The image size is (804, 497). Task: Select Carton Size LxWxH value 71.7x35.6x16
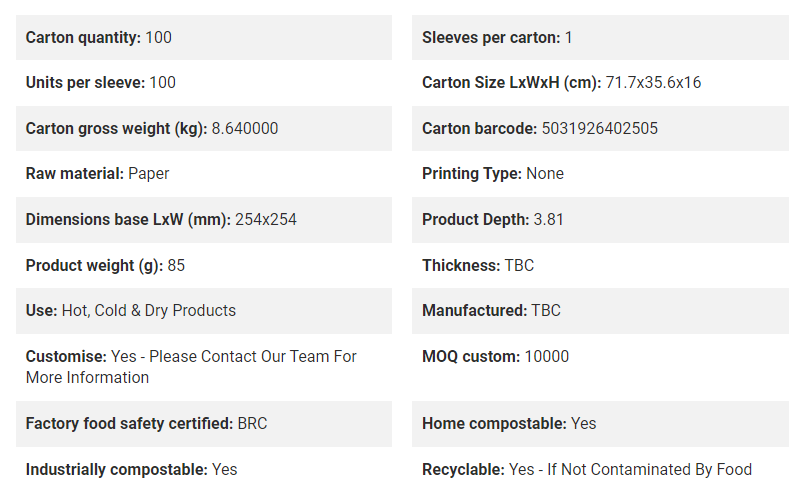click(653, 83)
